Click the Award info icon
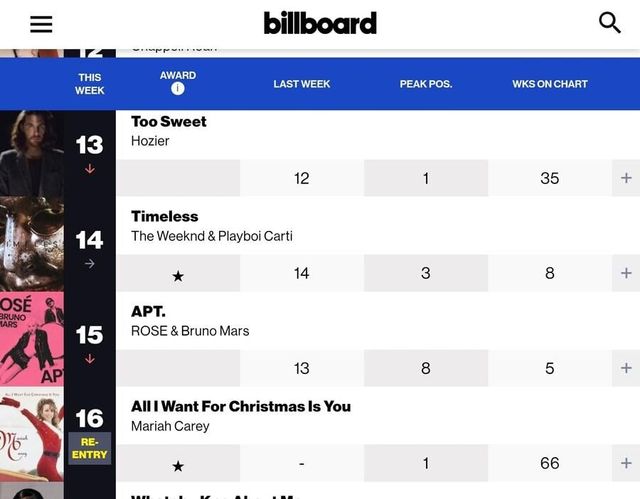 [x=178, y=89]
